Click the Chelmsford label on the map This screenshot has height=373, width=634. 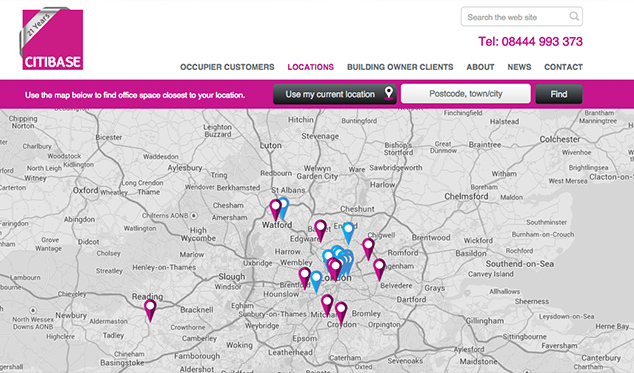click(466, 196)
